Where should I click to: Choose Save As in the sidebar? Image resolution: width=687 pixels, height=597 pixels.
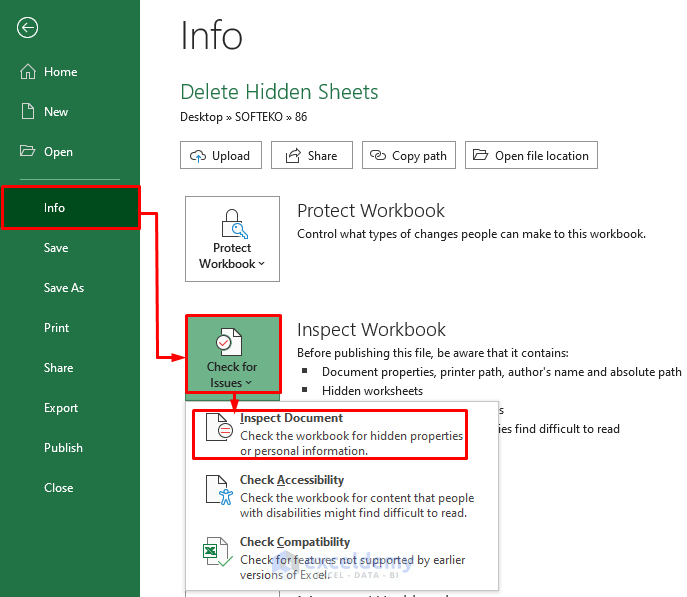64,288
